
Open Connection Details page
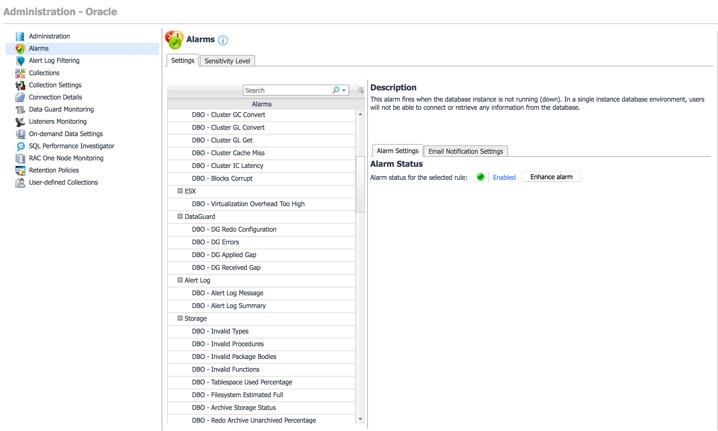tap(55, 97)
